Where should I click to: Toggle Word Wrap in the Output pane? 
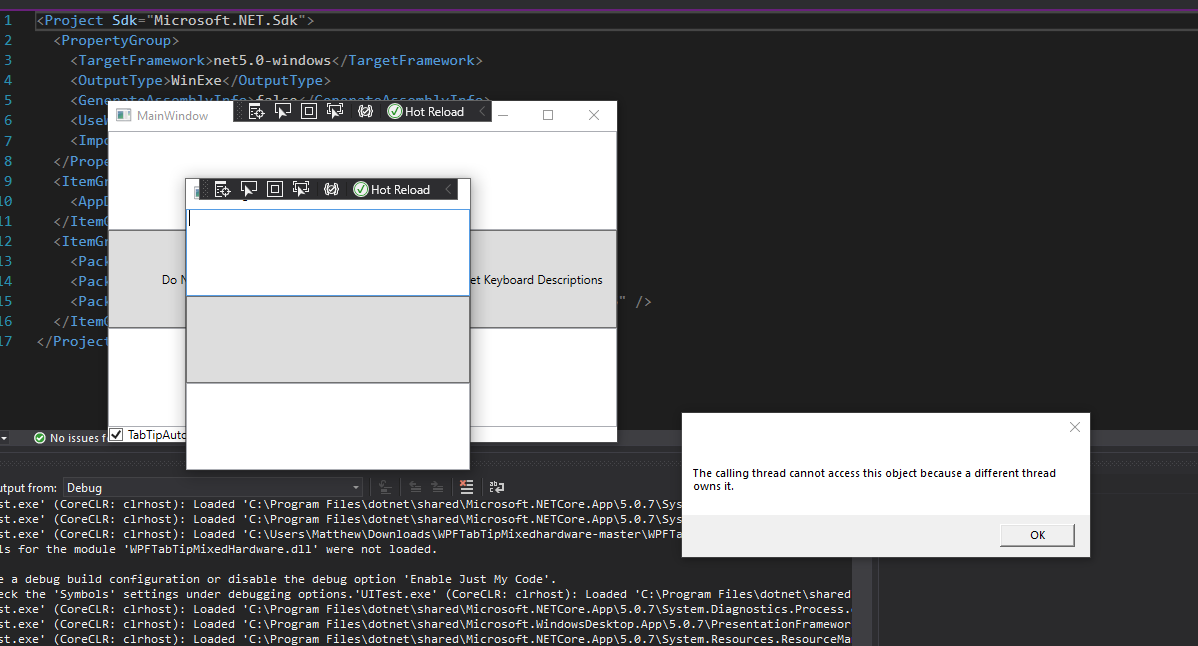click(x=497, y=487)
